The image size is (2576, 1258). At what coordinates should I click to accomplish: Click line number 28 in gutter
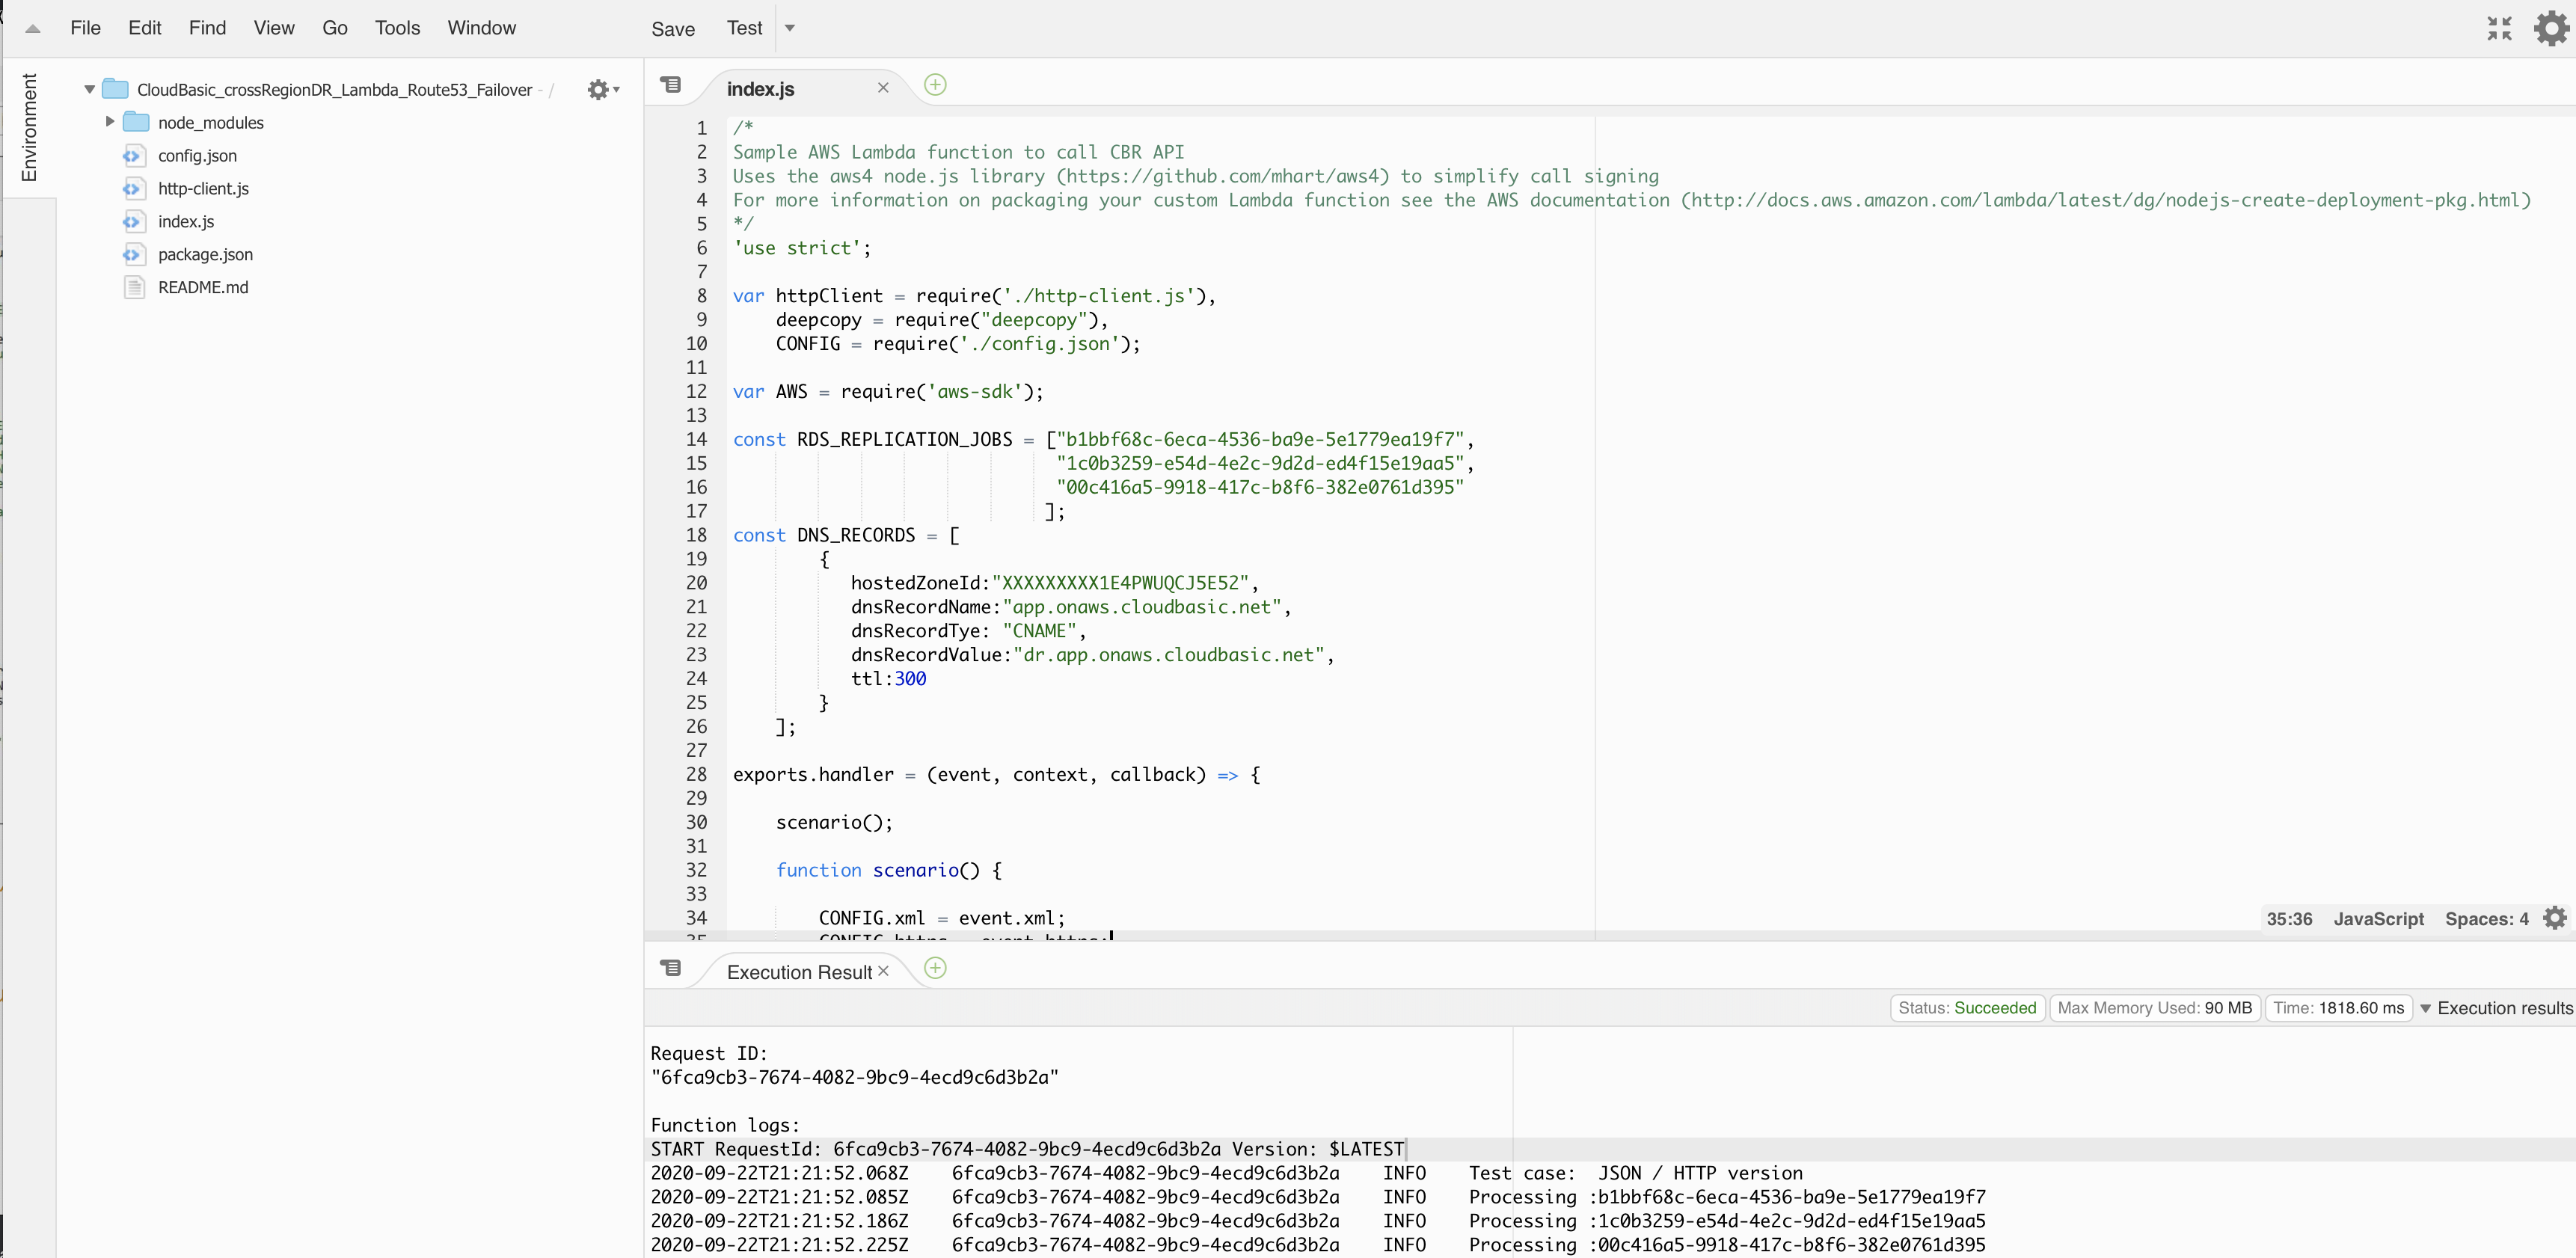pos(696,774)
